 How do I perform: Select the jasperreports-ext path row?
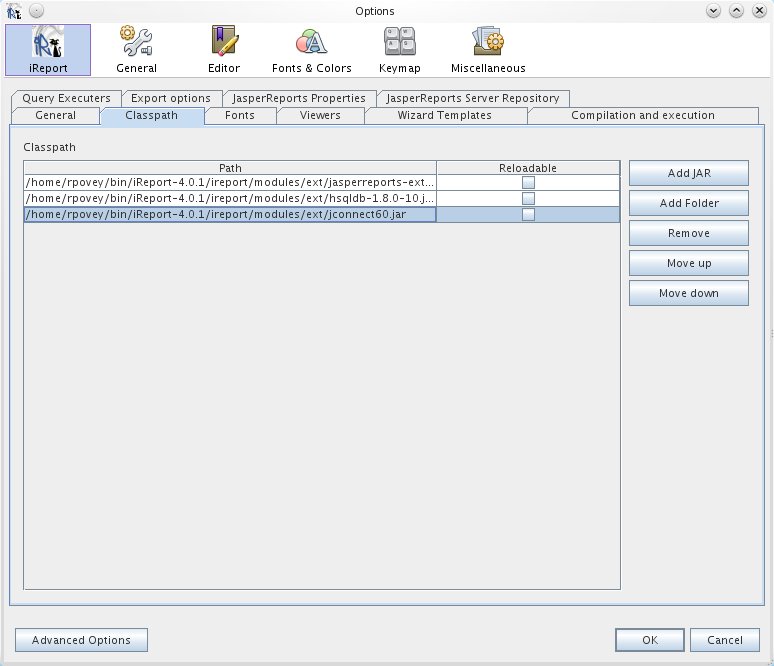pyautogui.click(x=230, y=183)
